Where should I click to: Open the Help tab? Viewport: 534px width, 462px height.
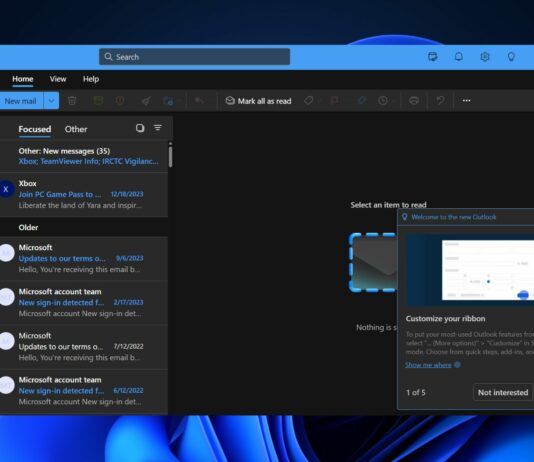pos(91,79)
